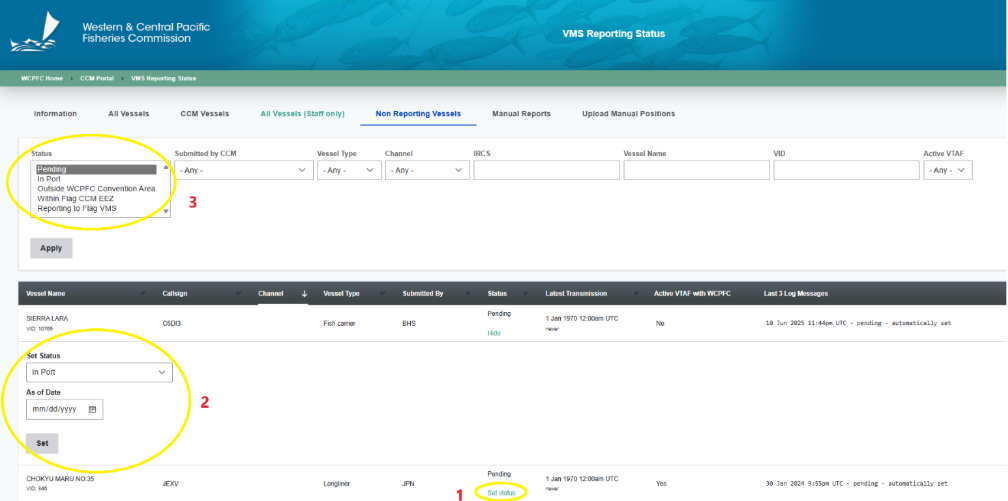
Task: Select Pending in the Status list
Action: (96, 170)
